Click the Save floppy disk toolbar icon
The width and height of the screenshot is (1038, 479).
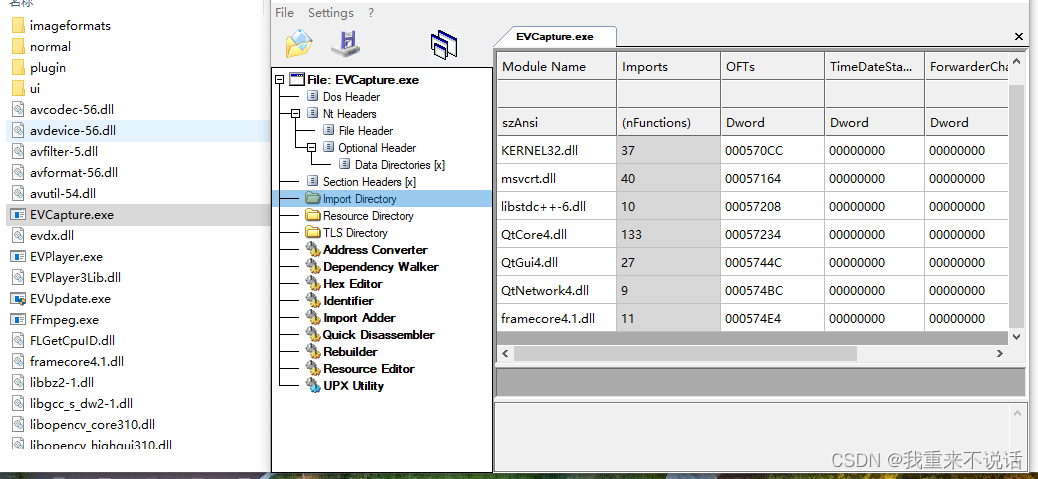[x=345, y=42]
